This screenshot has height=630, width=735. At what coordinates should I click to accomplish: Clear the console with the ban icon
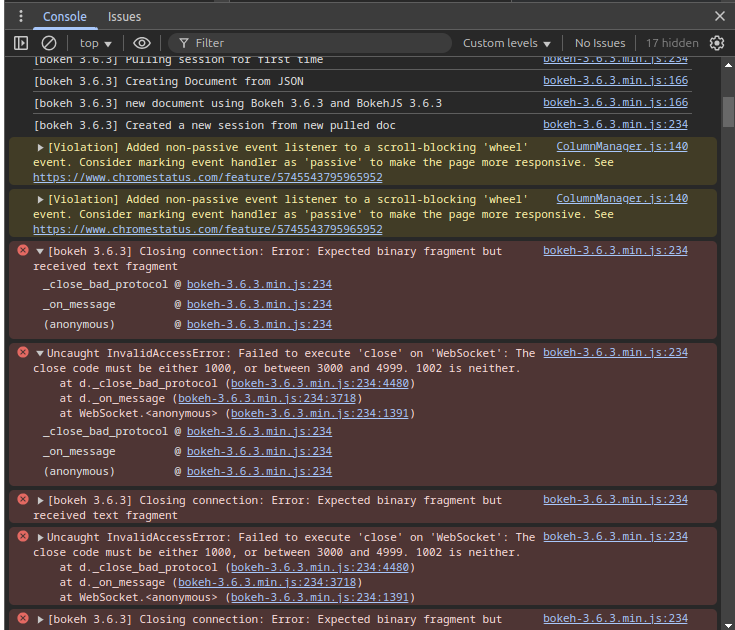[49, 43]
